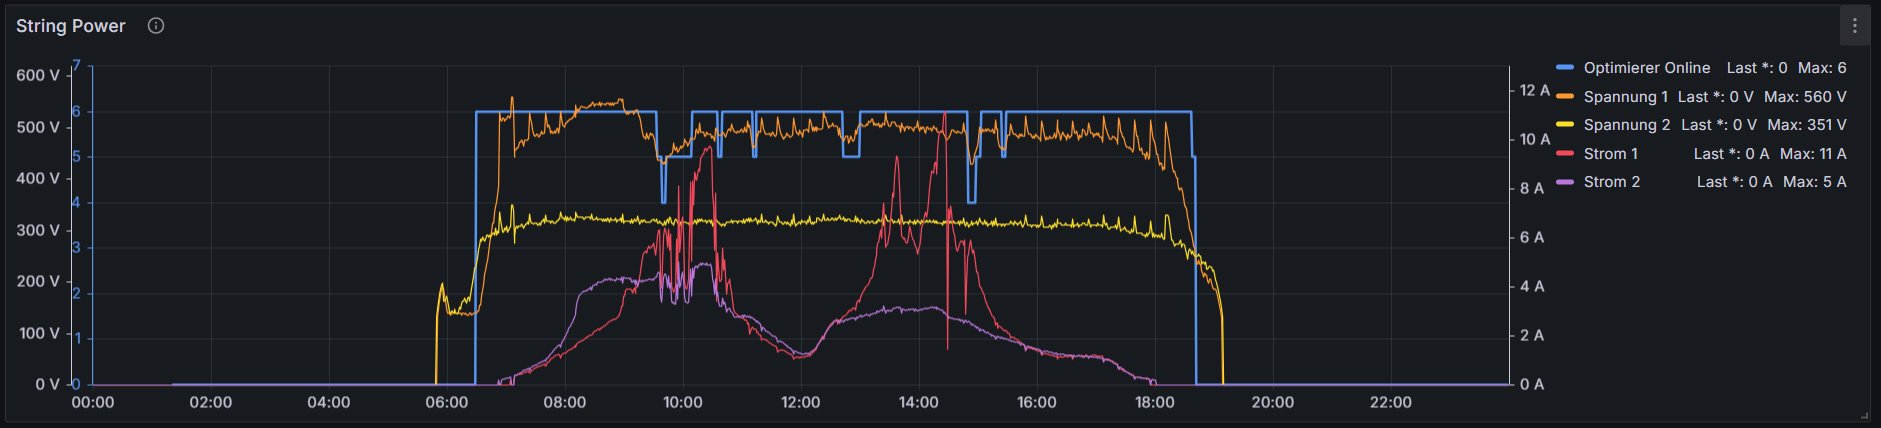Screen dimensions: 1881x428
Task: Click the info icon beside String Power
Action: (156, 26)
